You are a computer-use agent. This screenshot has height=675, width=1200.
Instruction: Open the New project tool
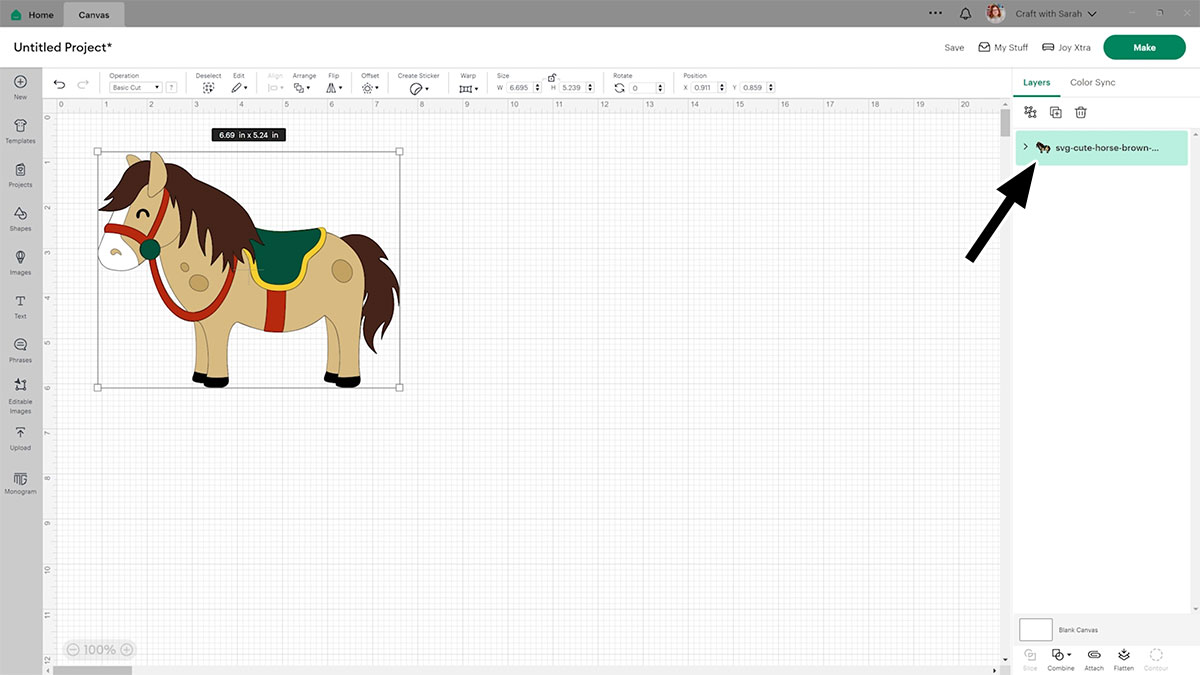tap(20, 87)
